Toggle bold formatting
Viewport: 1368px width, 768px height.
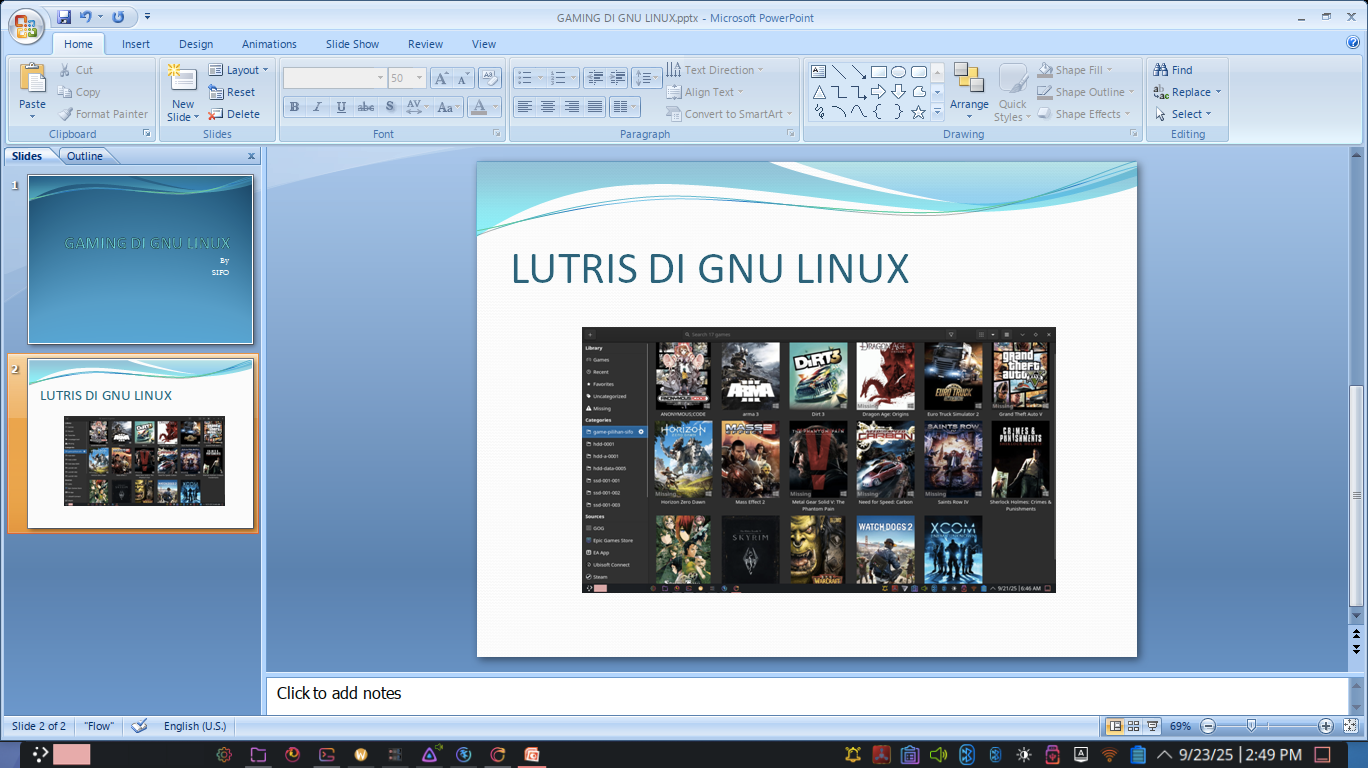(294, 107)
